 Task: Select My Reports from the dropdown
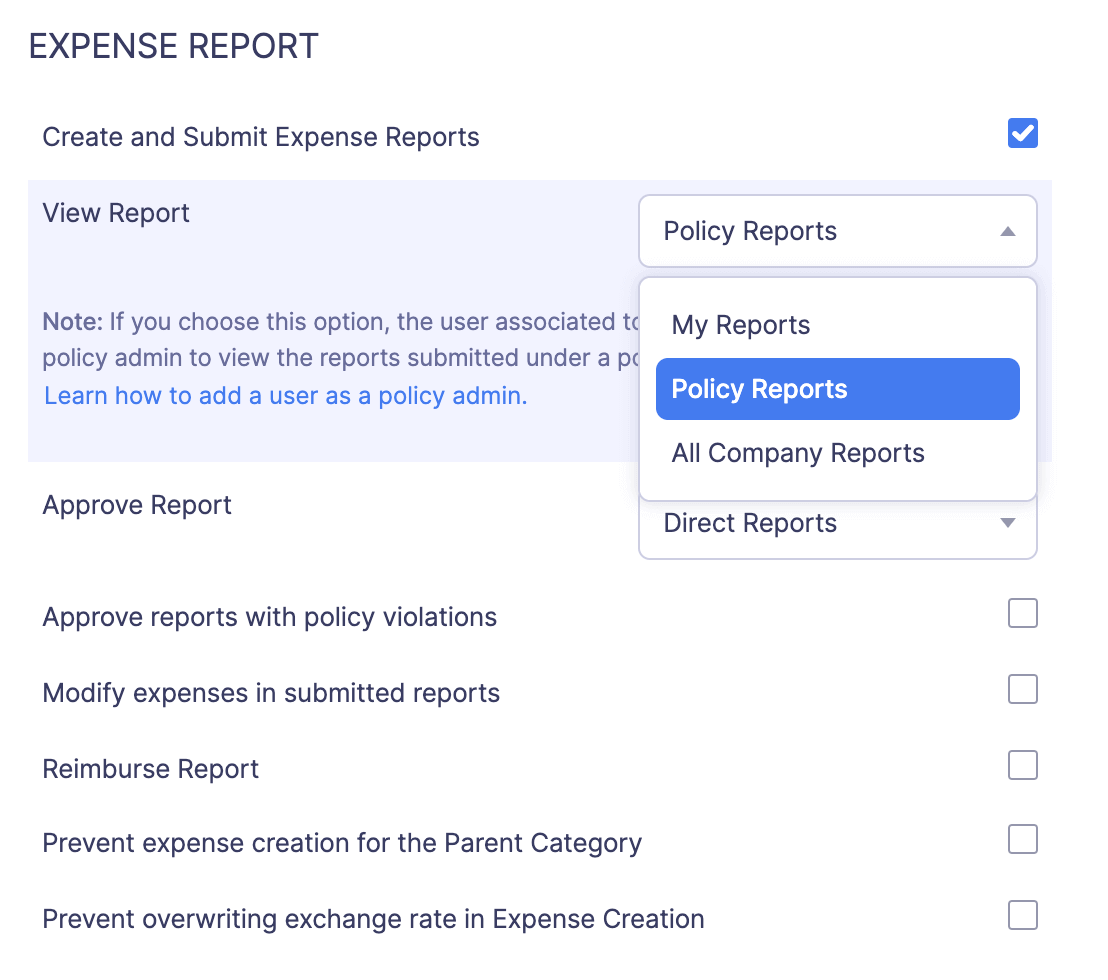740,324
